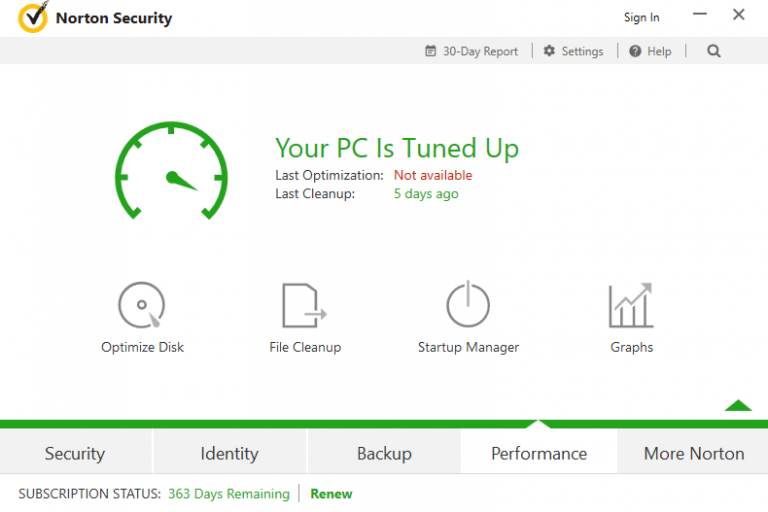Select the Performance tab
Viewport: 768px width, 512px height.
539,453
